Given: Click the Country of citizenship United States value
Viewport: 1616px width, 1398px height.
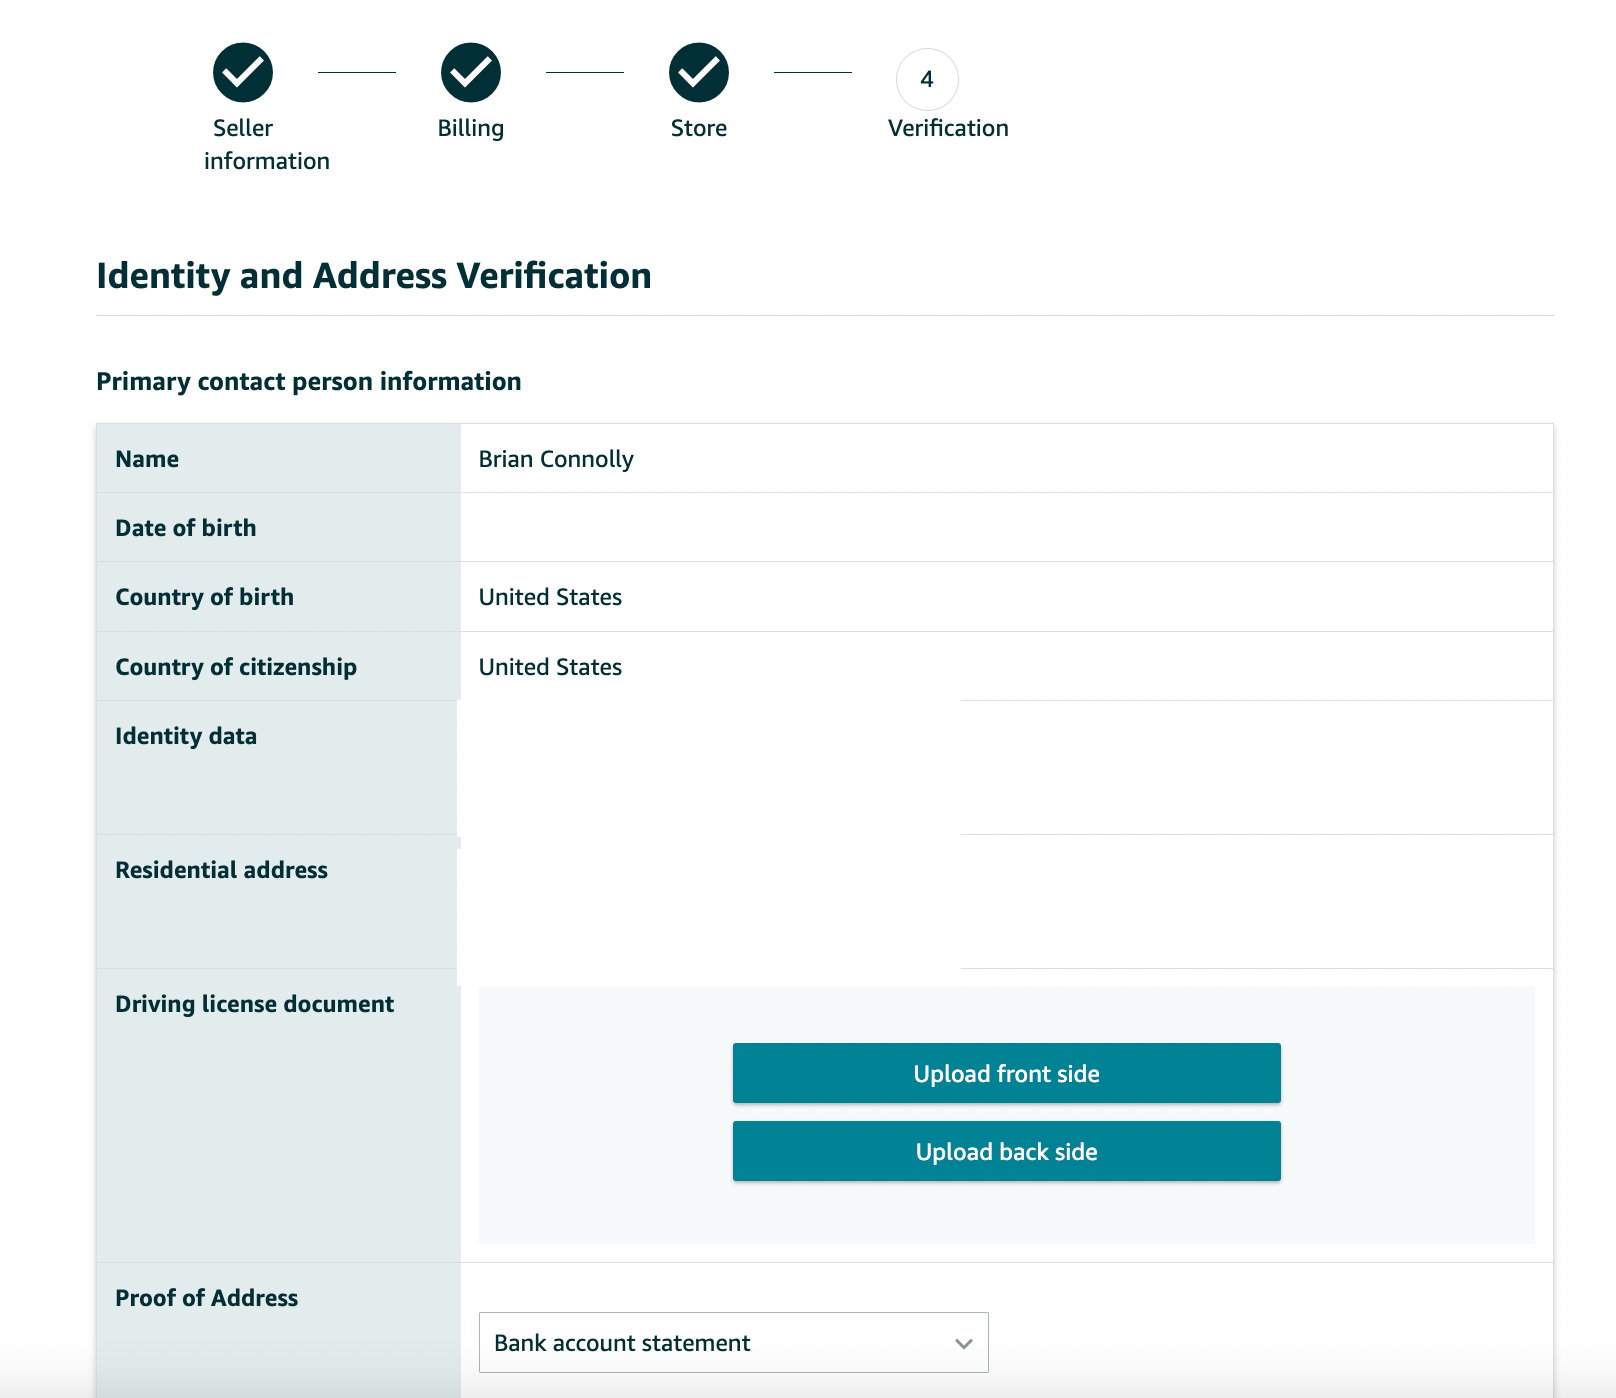Looking at the screenshot, I should point(550,667).
